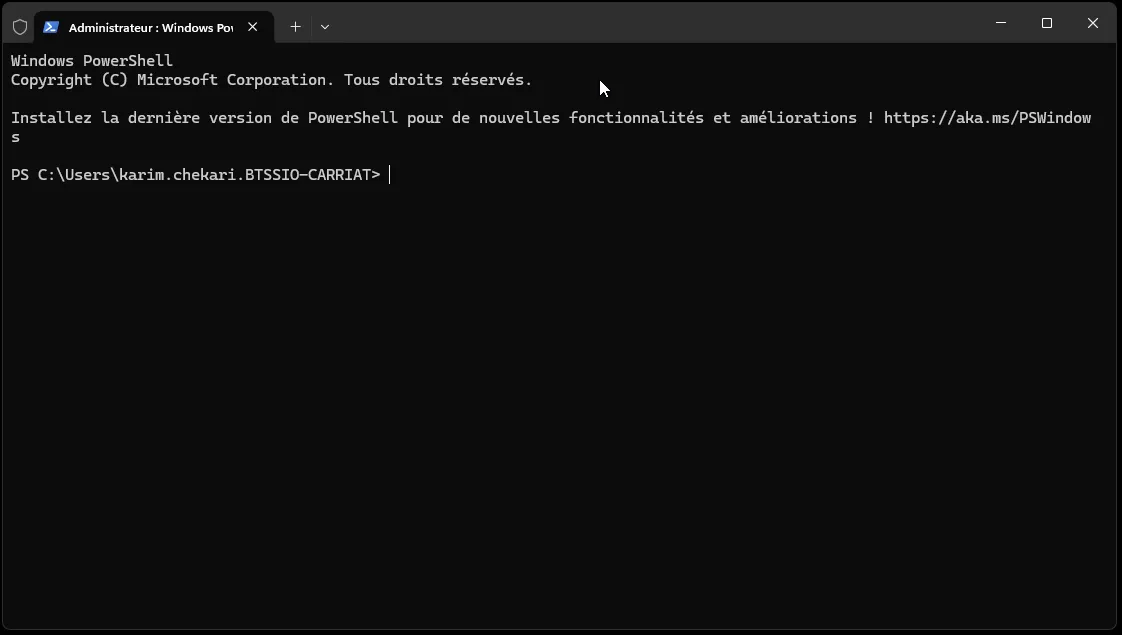Click the maximize window icon
This screenshot has width=1122, height=635.
click(1046, 23)
